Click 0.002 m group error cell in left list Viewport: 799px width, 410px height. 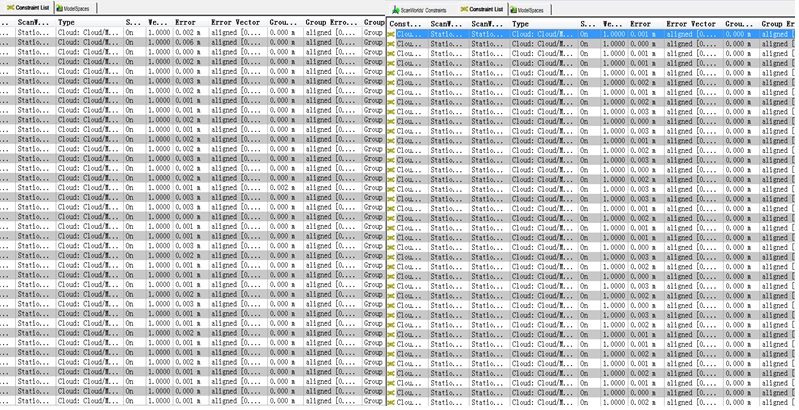tap(282, 187)
